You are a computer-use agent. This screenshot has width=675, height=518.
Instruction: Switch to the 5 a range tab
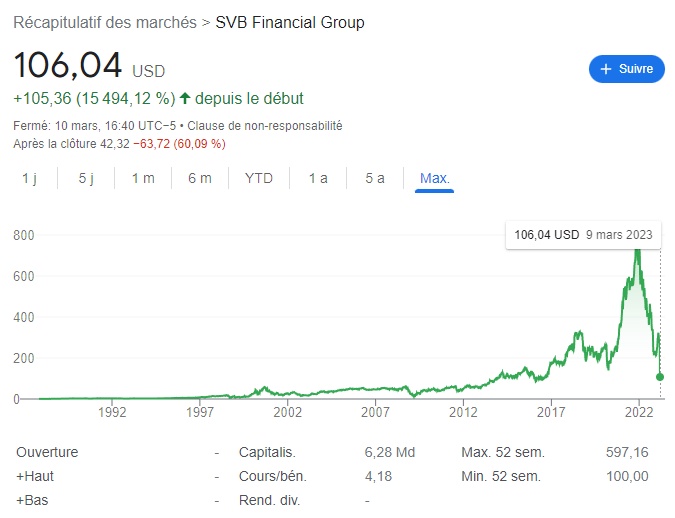point(375,178)
